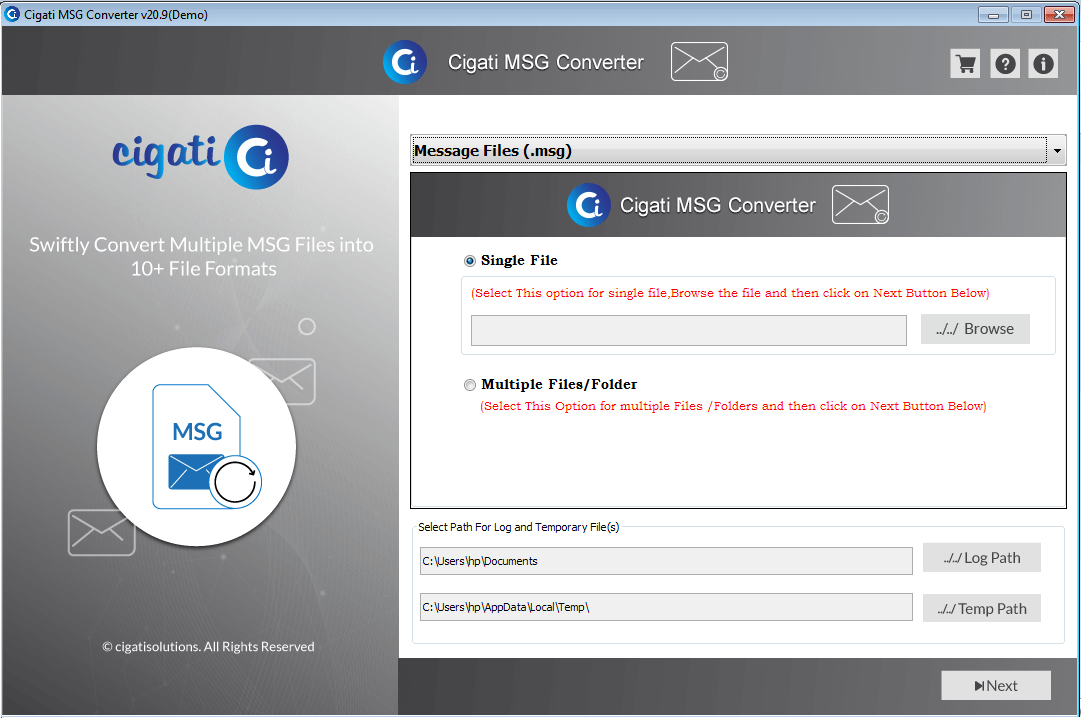This screenshot has width=1081, height=718.
Task: Click the title bar application icon
Action: 12,14
